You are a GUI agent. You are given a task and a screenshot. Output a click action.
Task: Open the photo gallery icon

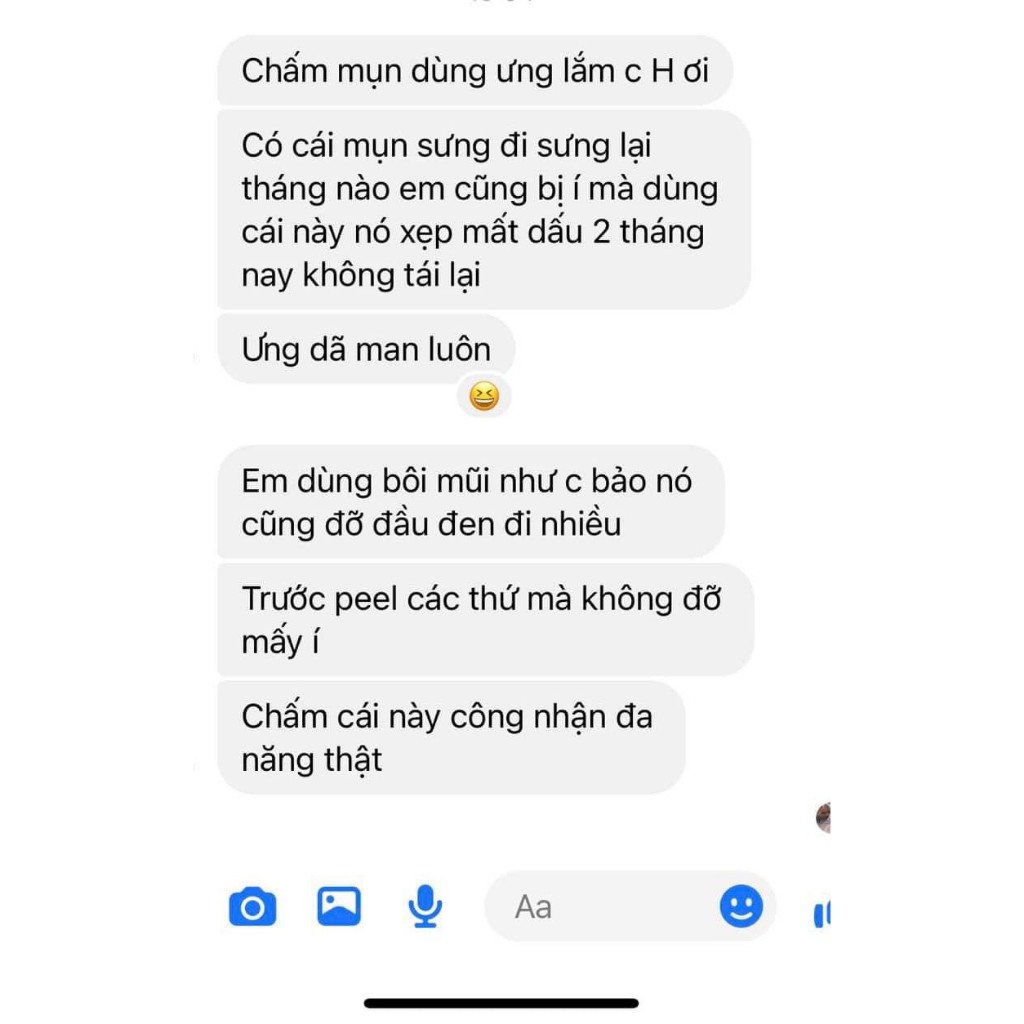click(x=339, y=906)
